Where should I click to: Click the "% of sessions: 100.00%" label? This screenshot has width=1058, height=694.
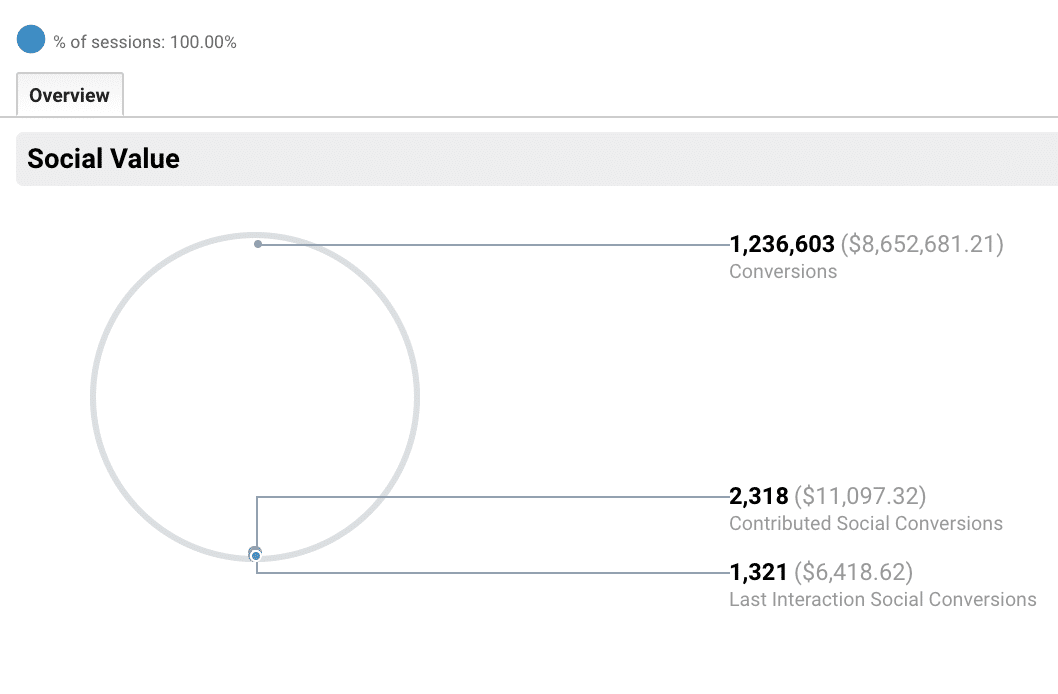145,42
